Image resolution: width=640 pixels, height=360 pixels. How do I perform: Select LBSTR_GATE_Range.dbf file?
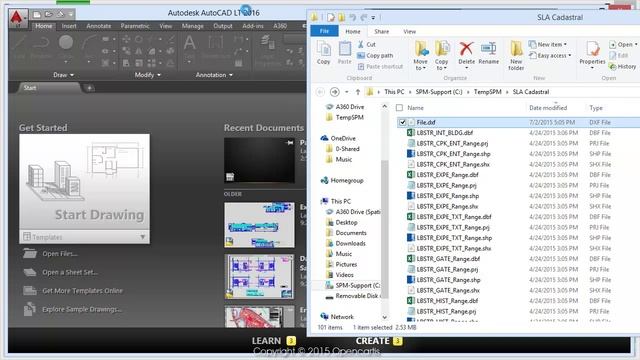point(448,259)
